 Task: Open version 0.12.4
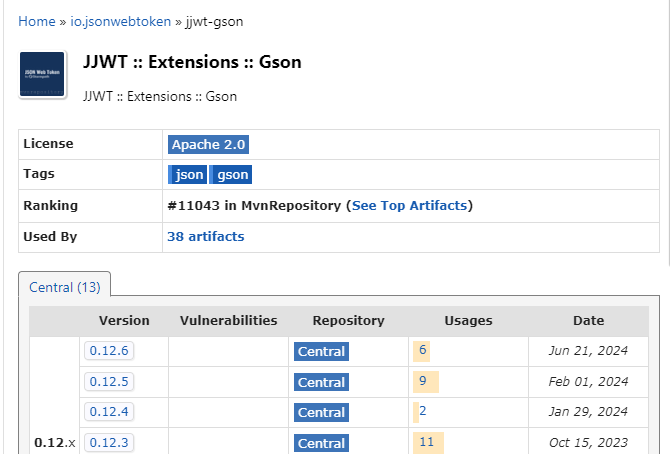coord(109,411)
